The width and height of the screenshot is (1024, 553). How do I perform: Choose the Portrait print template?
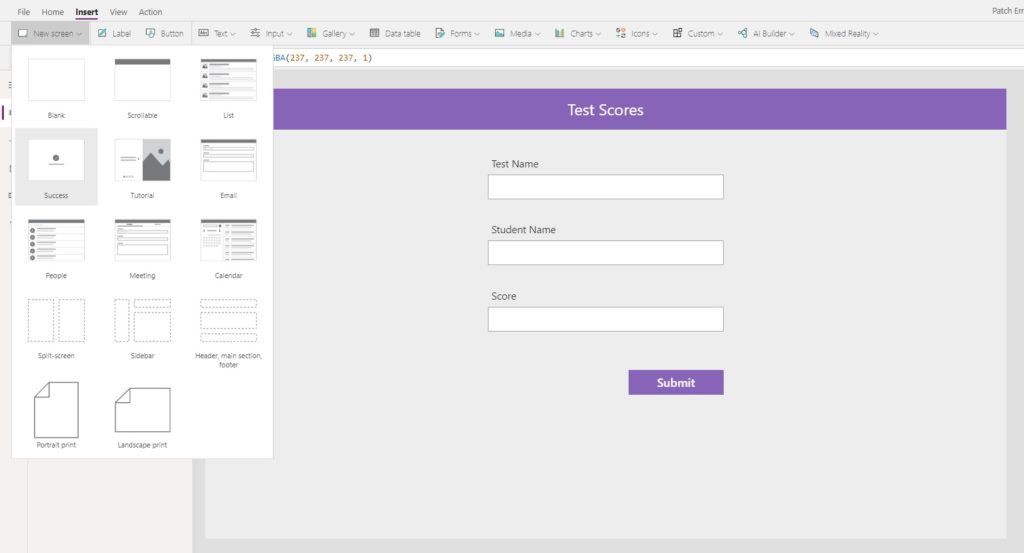(x=56, y=415)
